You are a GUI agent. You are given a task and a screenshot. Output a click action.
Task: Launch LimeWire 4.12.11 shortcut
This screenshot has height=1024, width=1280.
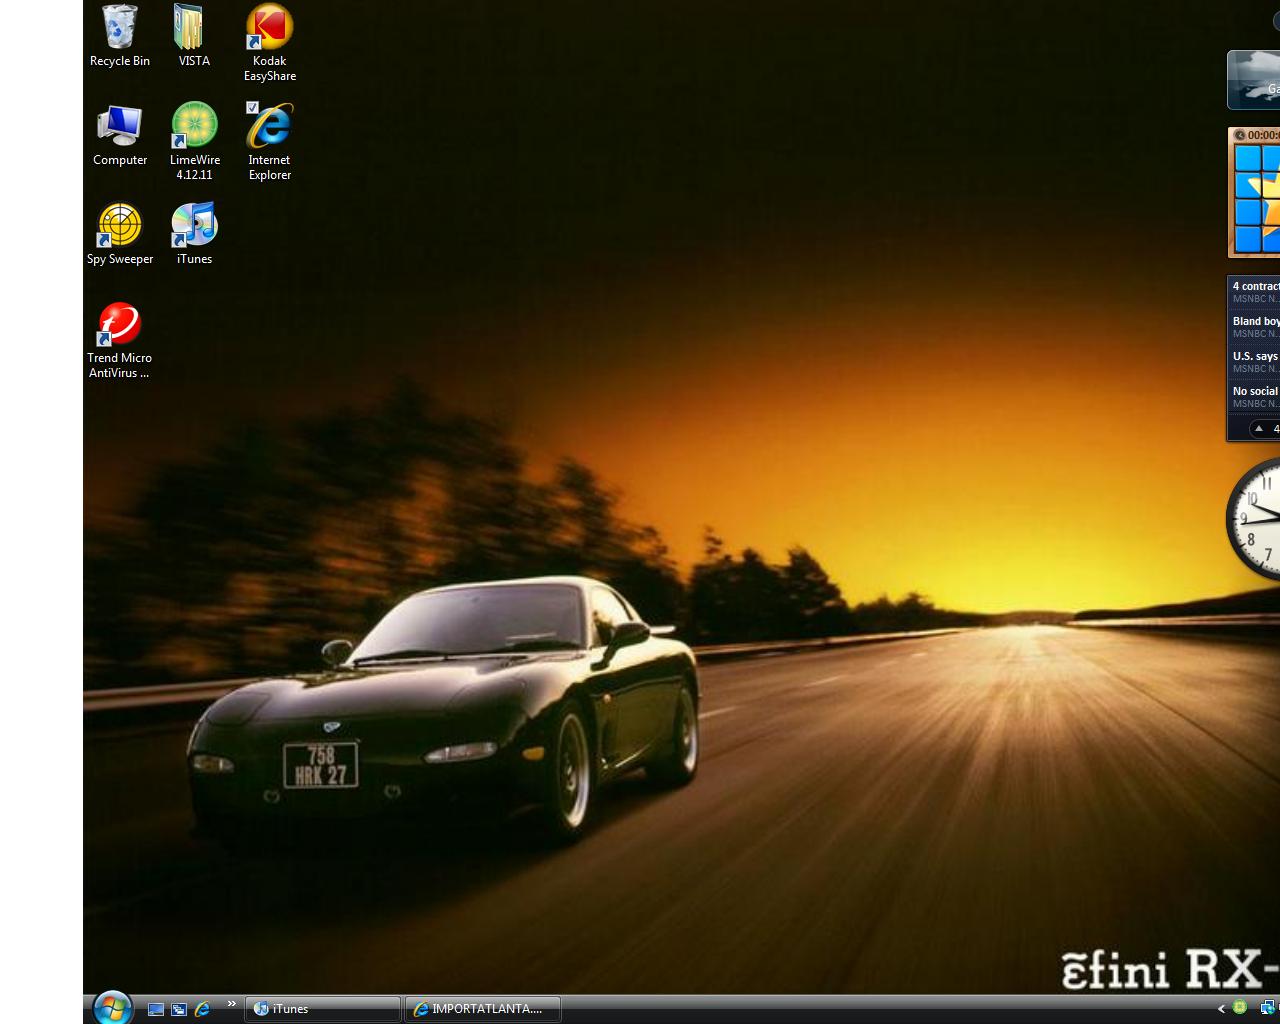(194, 128)
